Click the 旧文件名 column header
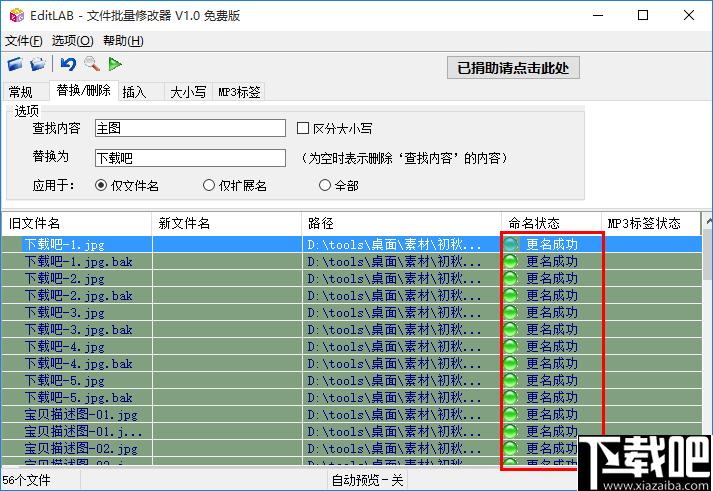 coord(76,223)
